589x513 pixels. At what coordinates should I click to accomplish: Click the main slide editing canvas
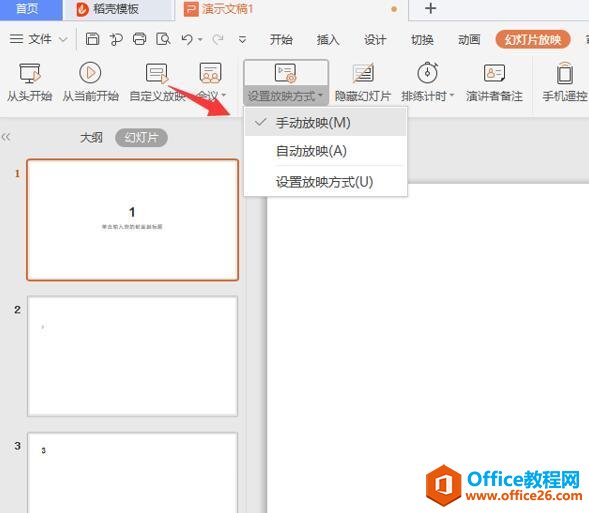coord(428,348)
